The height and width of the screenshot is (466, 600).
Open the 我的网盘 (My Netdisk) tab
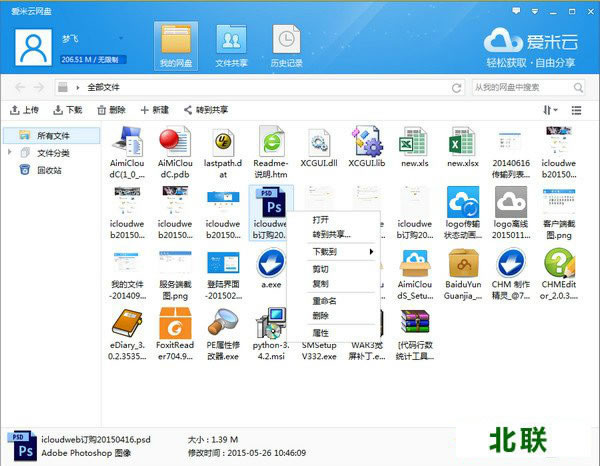[176, 47]
